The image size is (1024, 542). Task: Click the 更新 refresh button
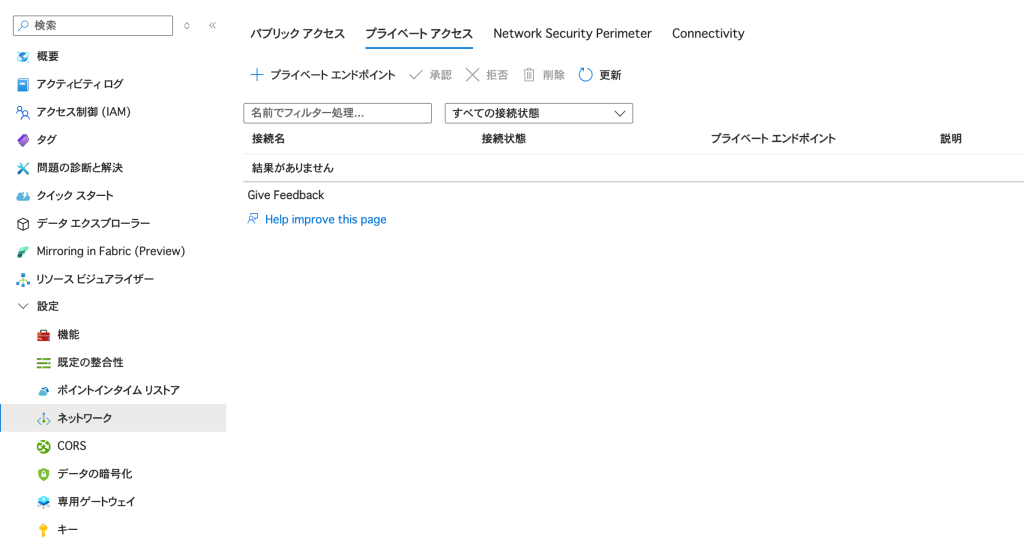(600, 75)
